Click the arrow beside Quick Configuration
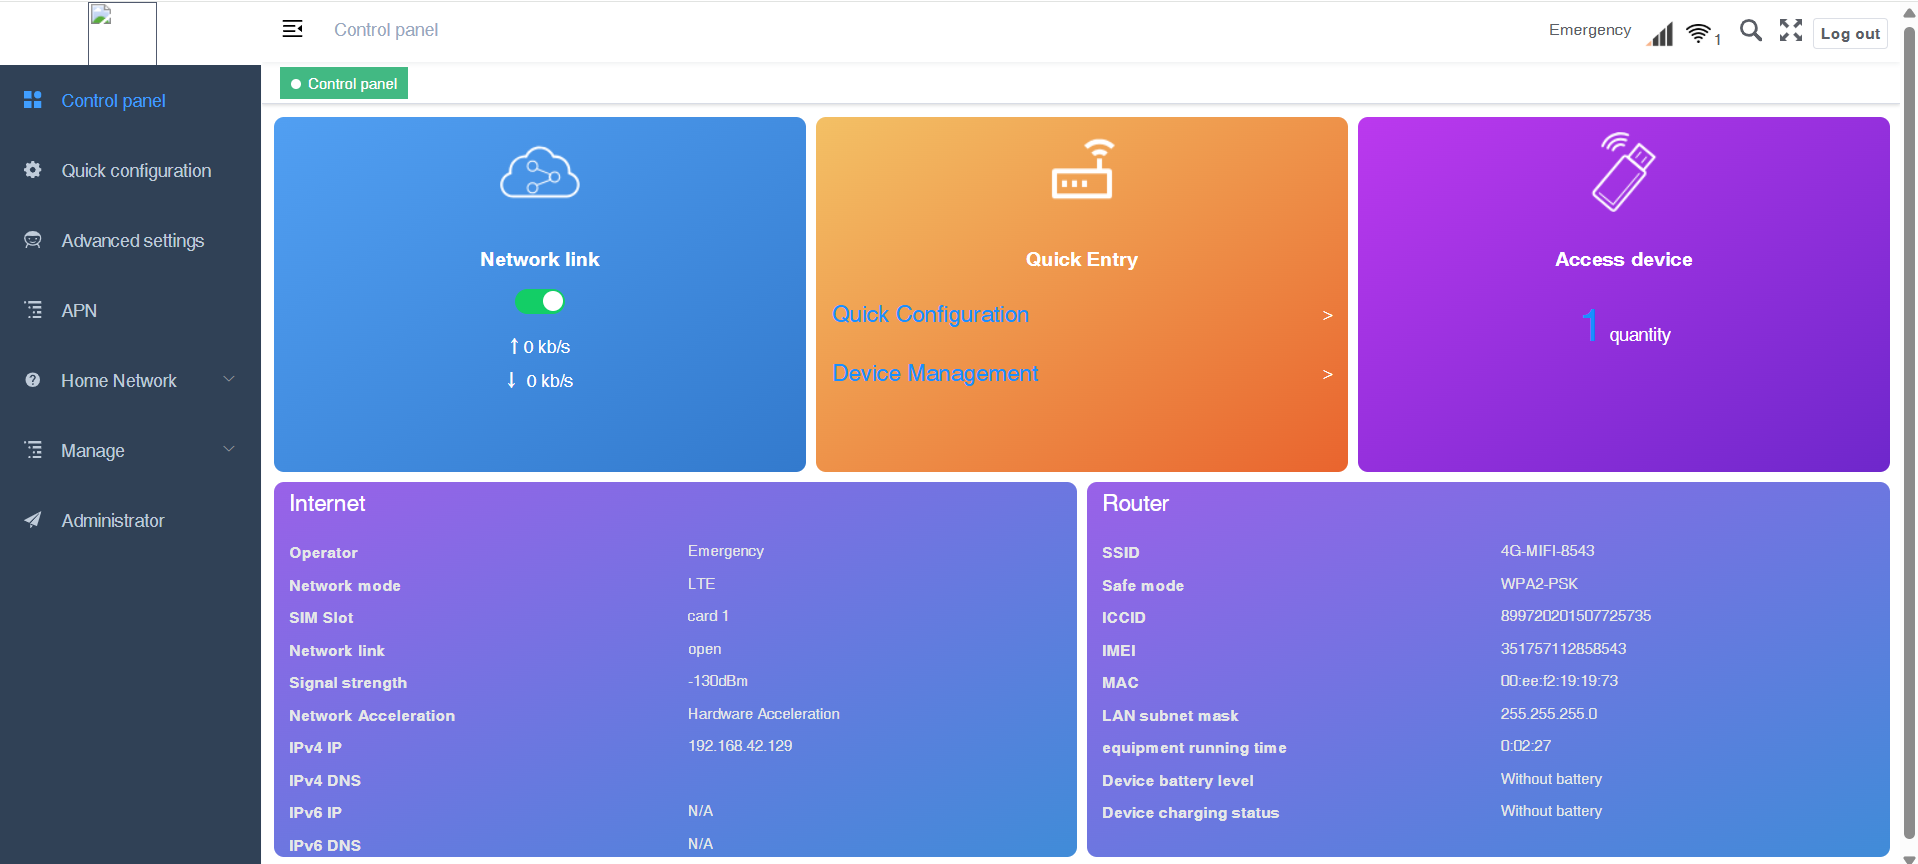The width and height of the screenshot is (1918, 864). click(x=1327, y=315)
